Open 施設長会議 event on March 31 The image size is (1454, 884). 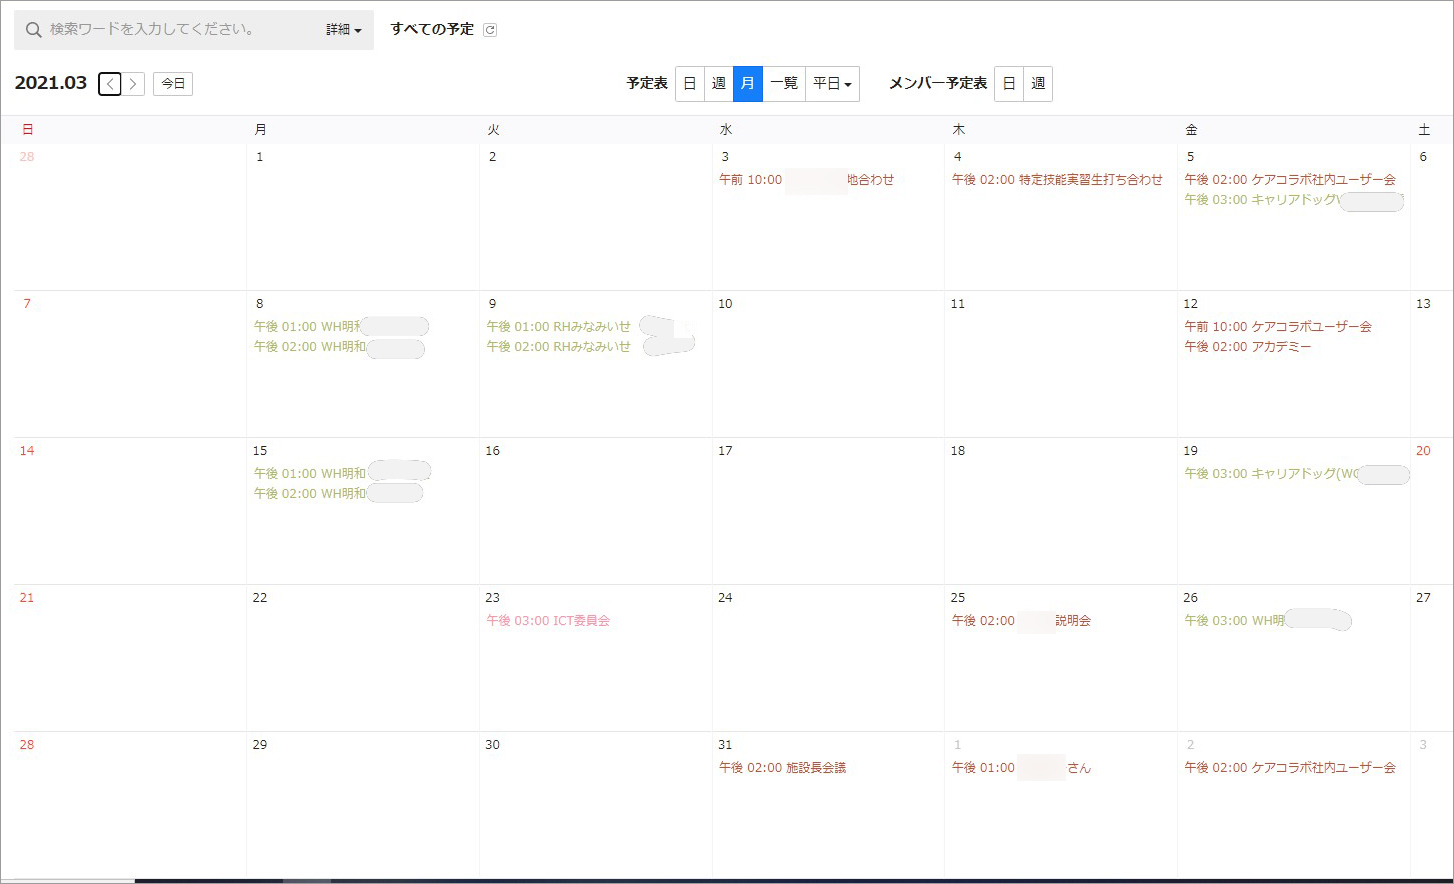pos(782,768)
